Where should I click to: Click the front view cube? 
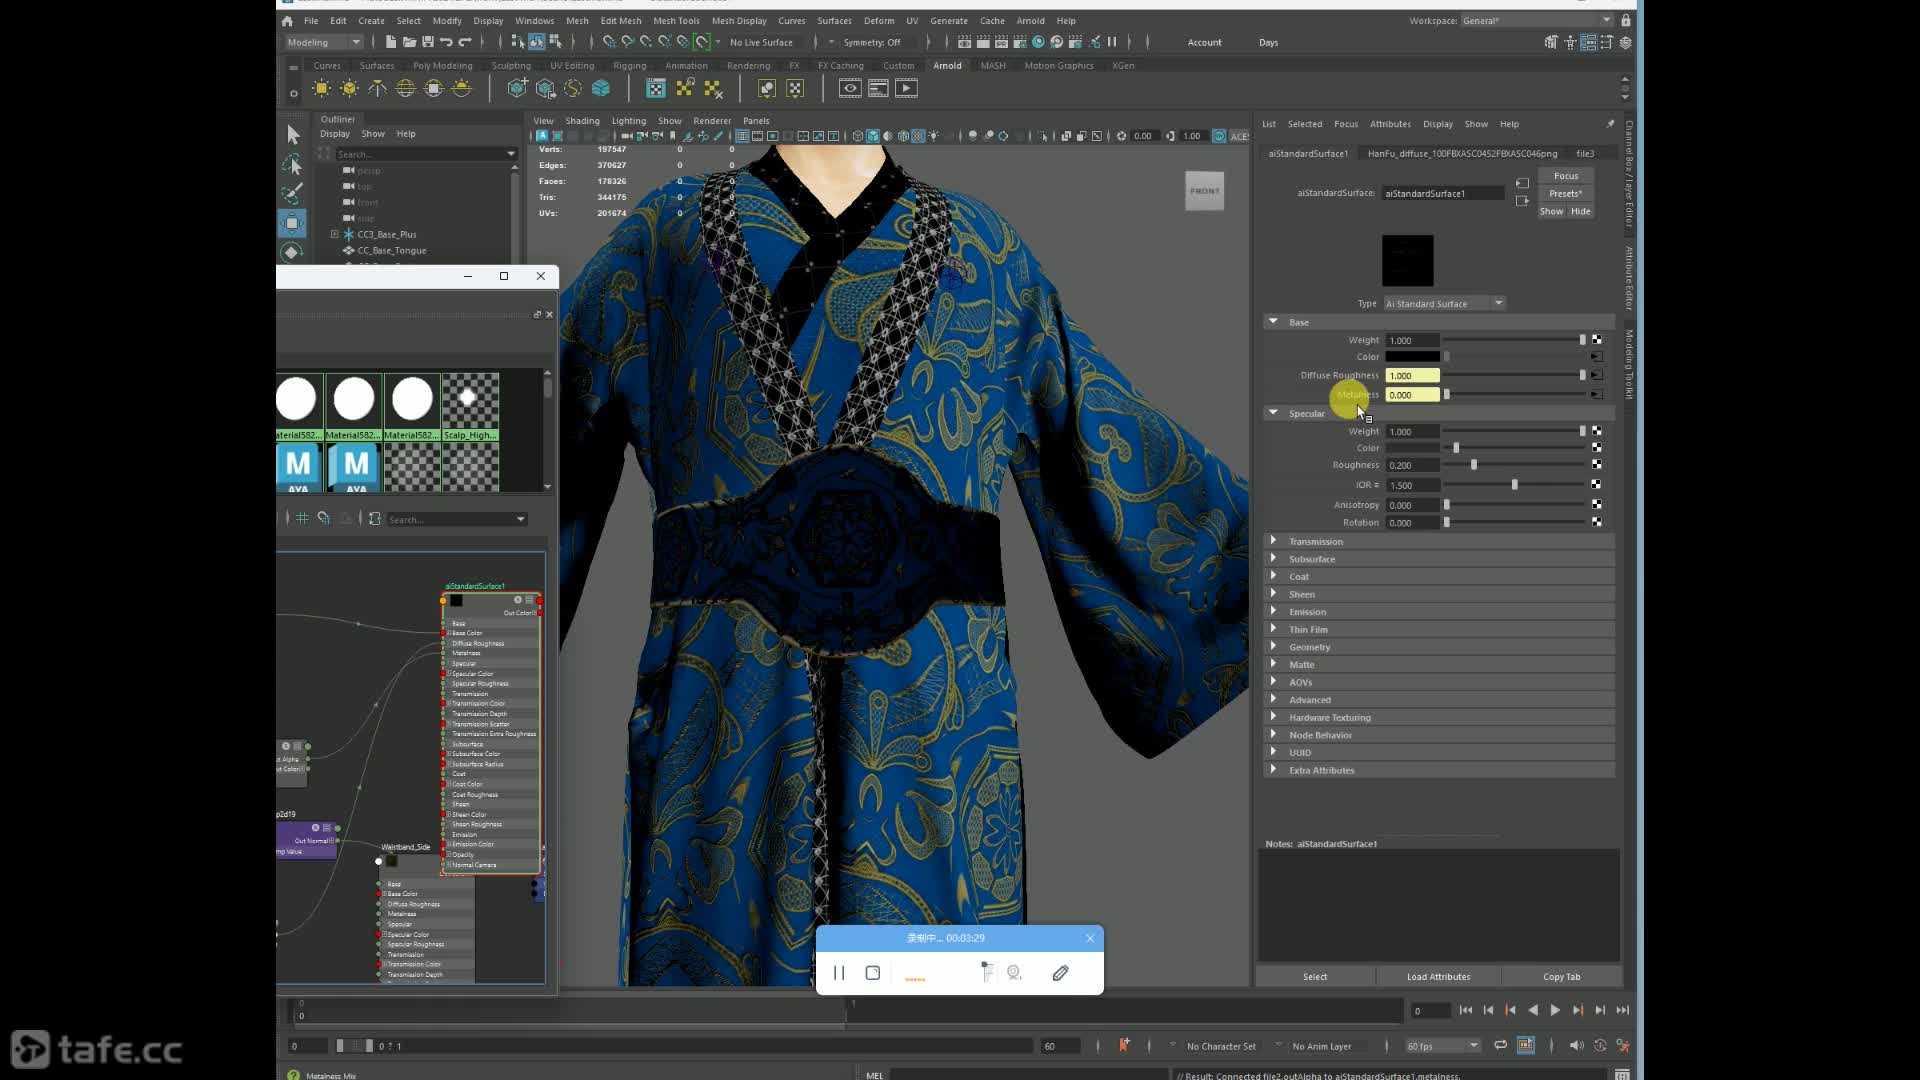(x=1204, y=191)
